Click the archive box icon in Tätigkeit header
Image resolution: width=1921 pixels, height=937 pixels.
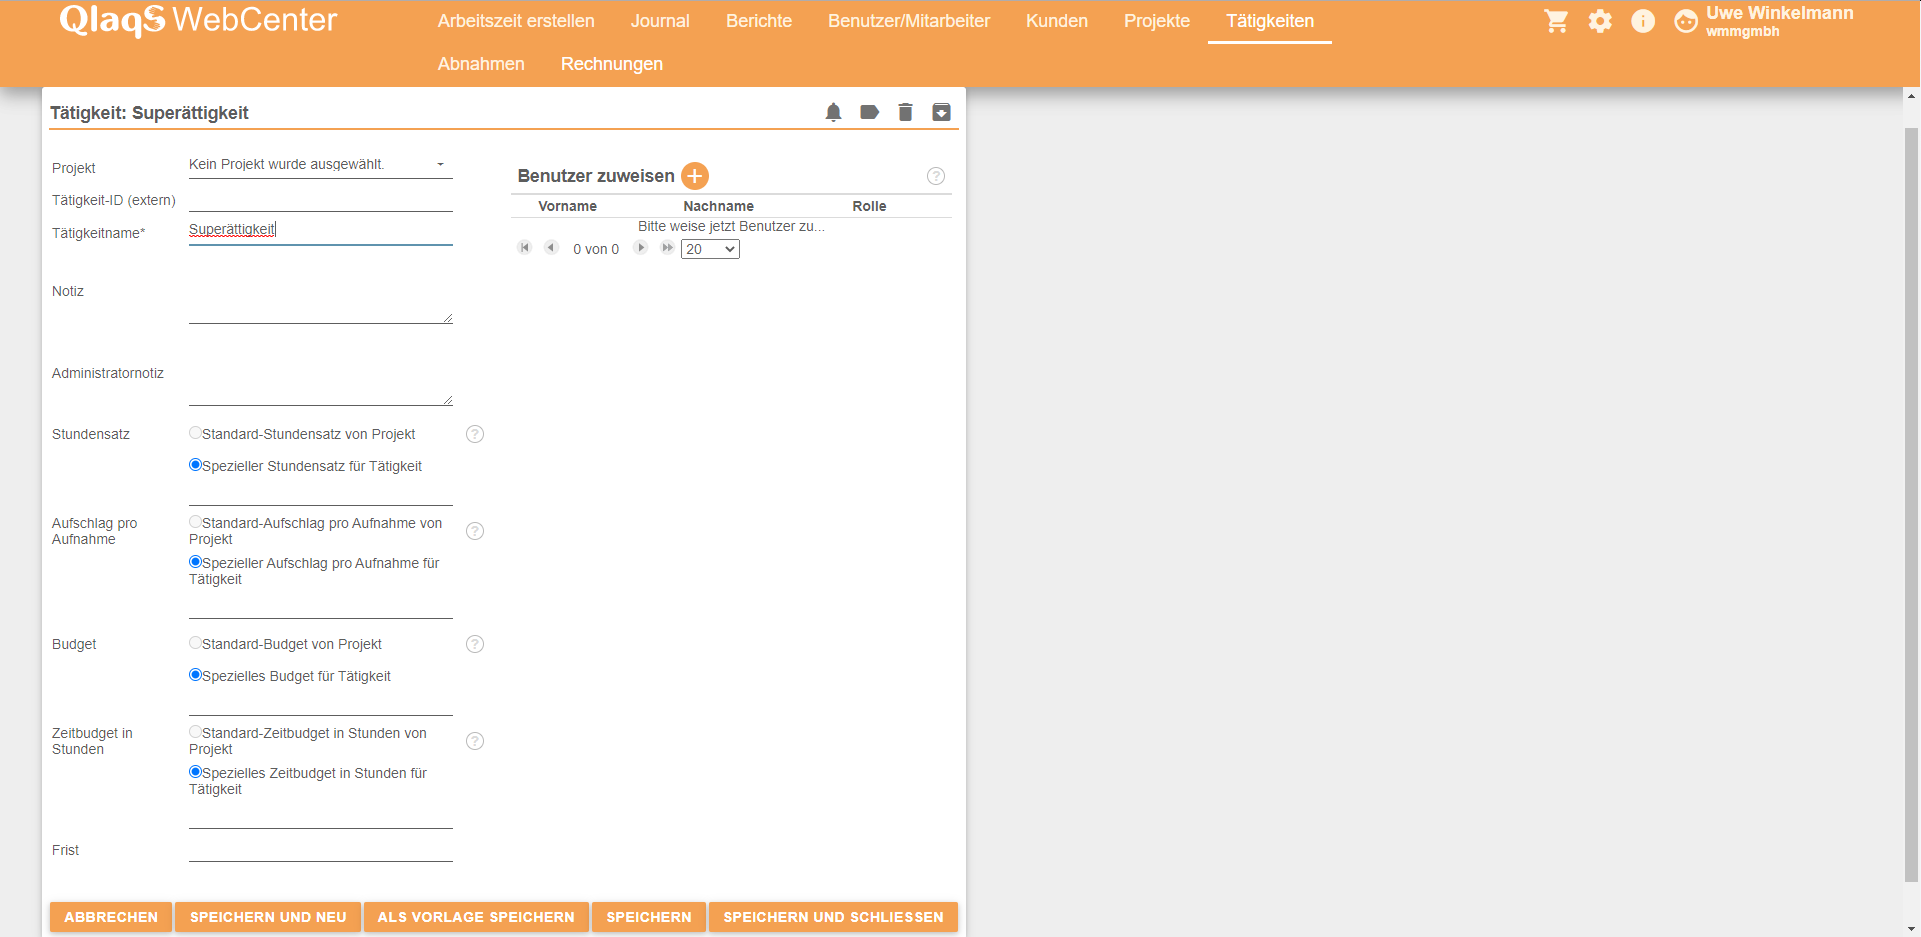click(941, 112)
